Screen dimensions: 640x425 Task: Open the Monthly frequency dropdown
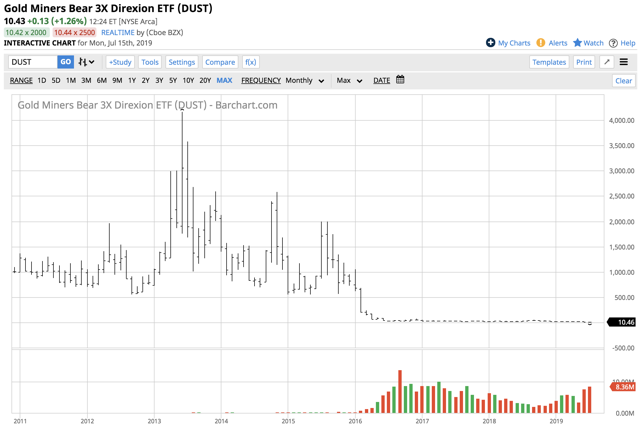click(304, 80)
